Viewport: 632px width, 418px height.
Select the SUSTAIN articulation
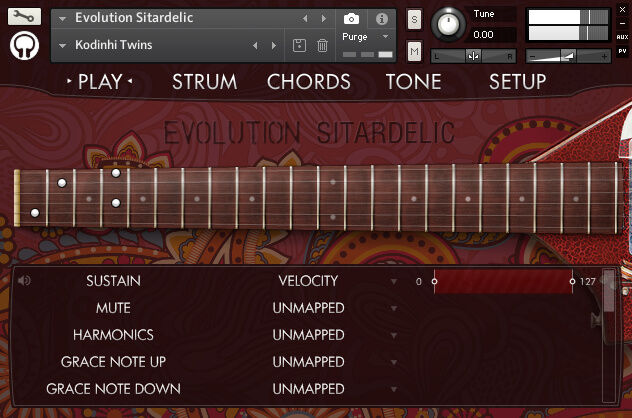click(113, 281)
